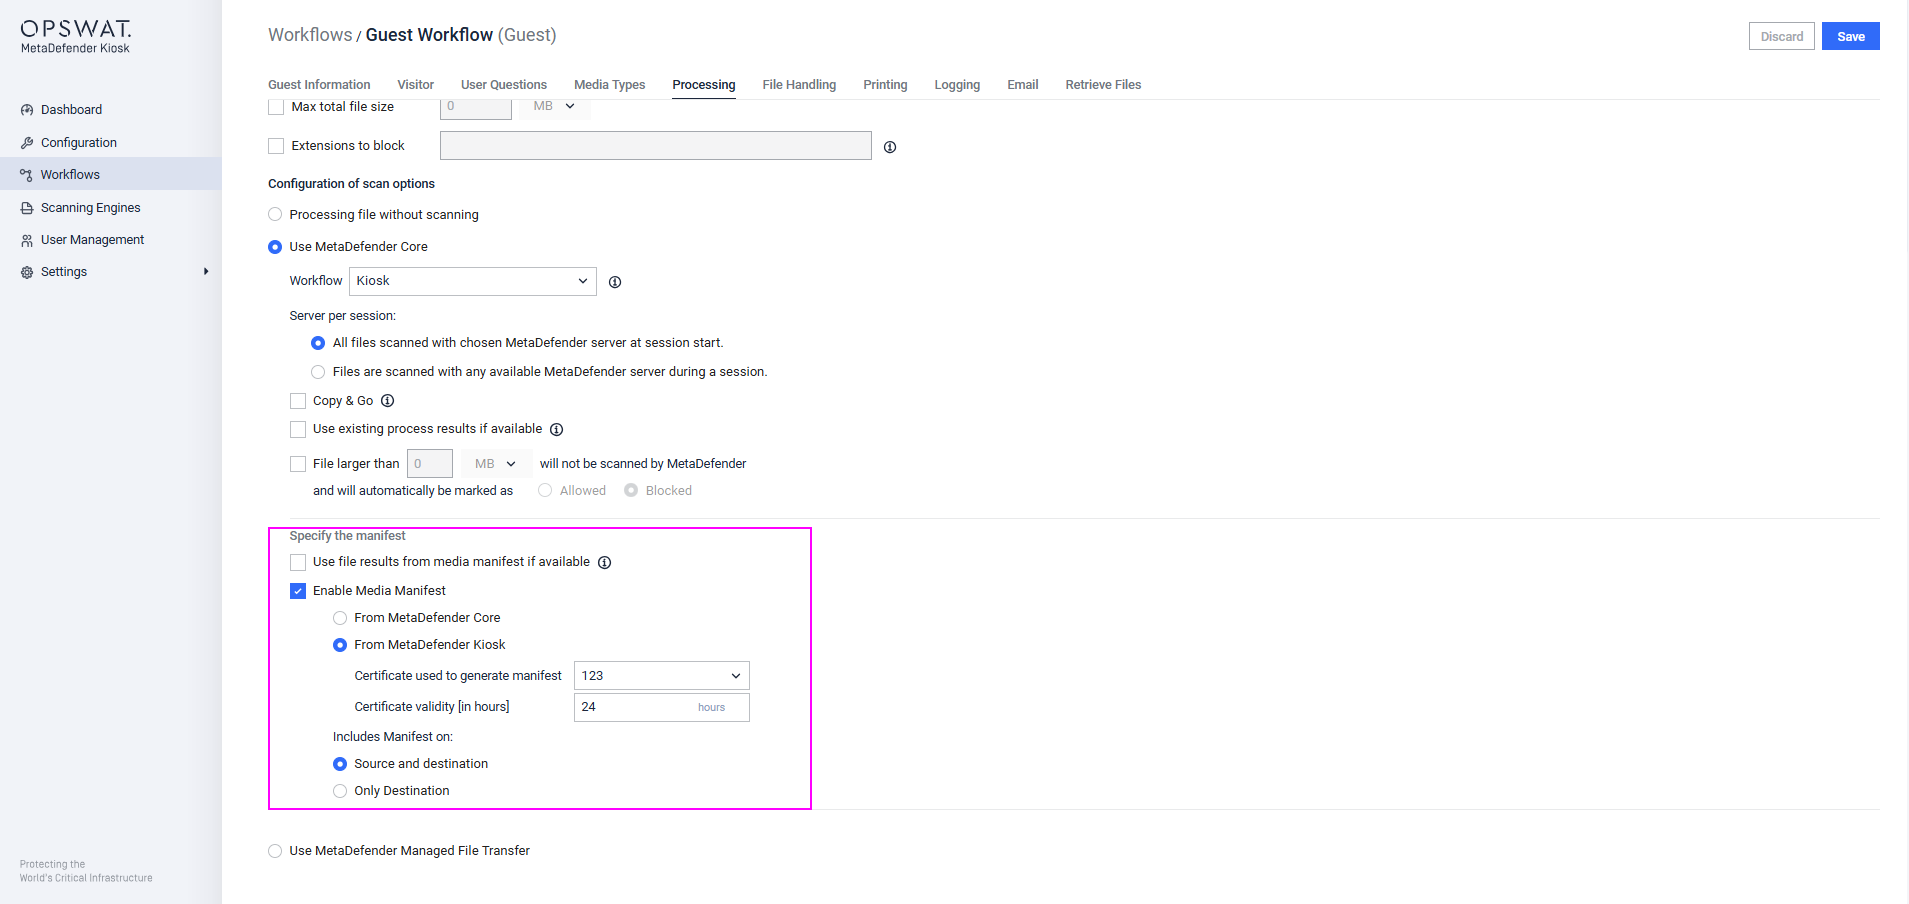
Task: Select Use MetaDefender Core radio
Action: (x=275, y=247)
